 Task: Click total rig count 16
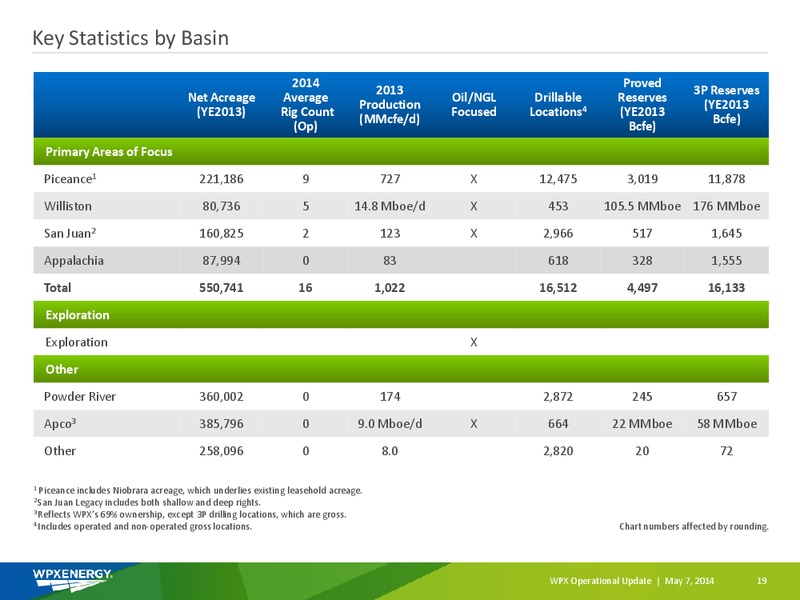coord(306,288)
